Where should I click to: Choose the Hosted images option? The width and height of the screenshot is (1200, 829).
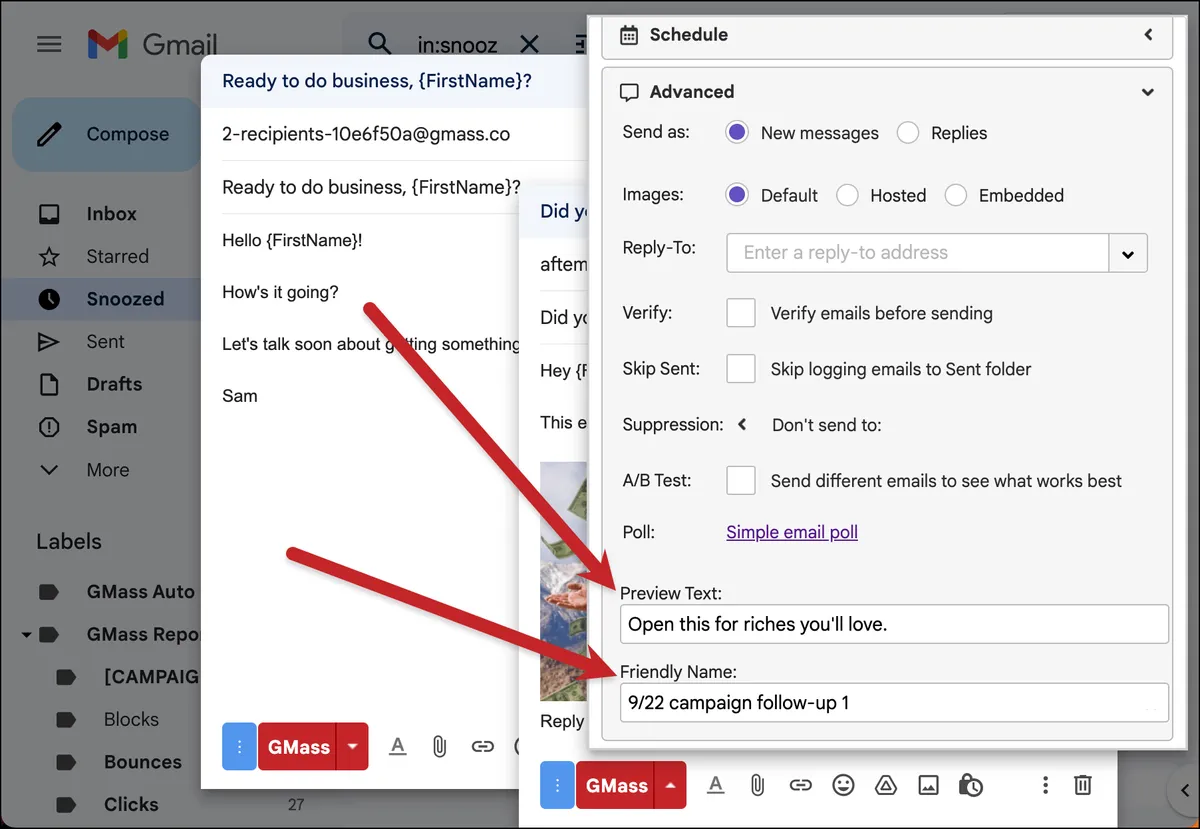[847, 195]
